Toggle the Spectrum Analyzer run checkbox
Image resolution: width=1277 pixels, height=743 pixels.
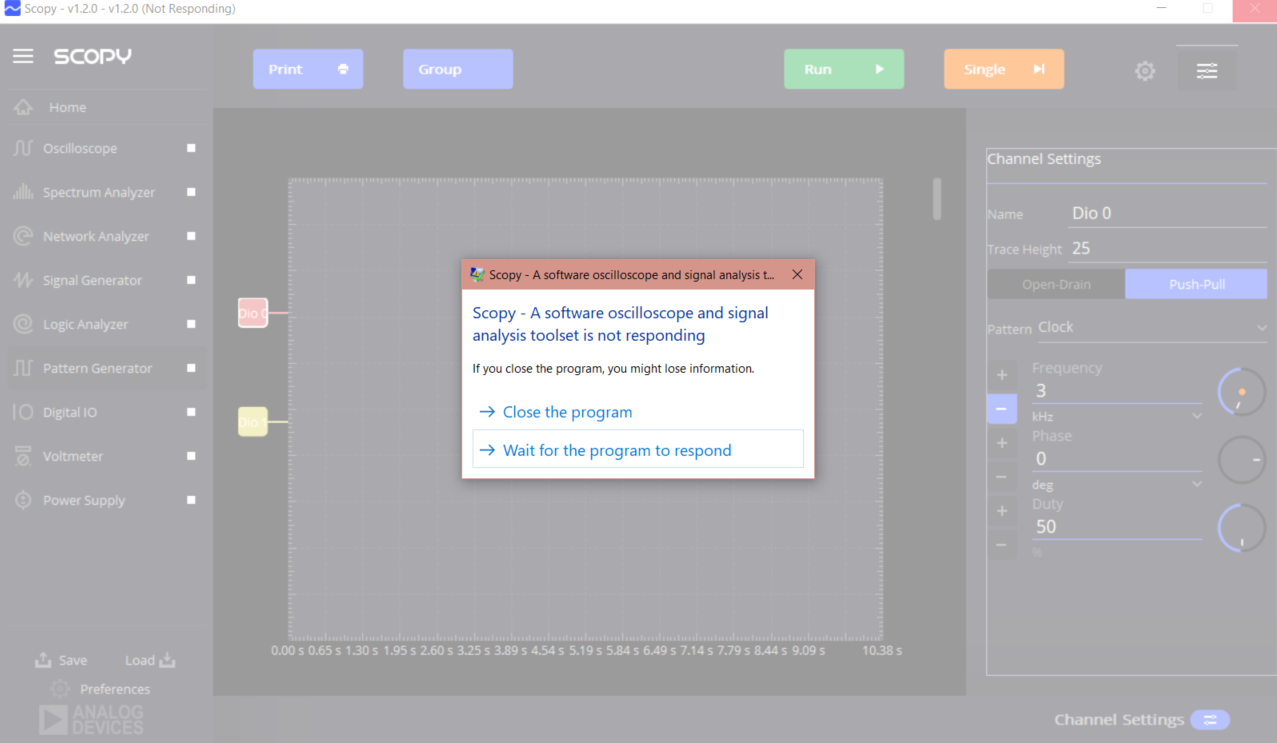(x=191, y=192)
